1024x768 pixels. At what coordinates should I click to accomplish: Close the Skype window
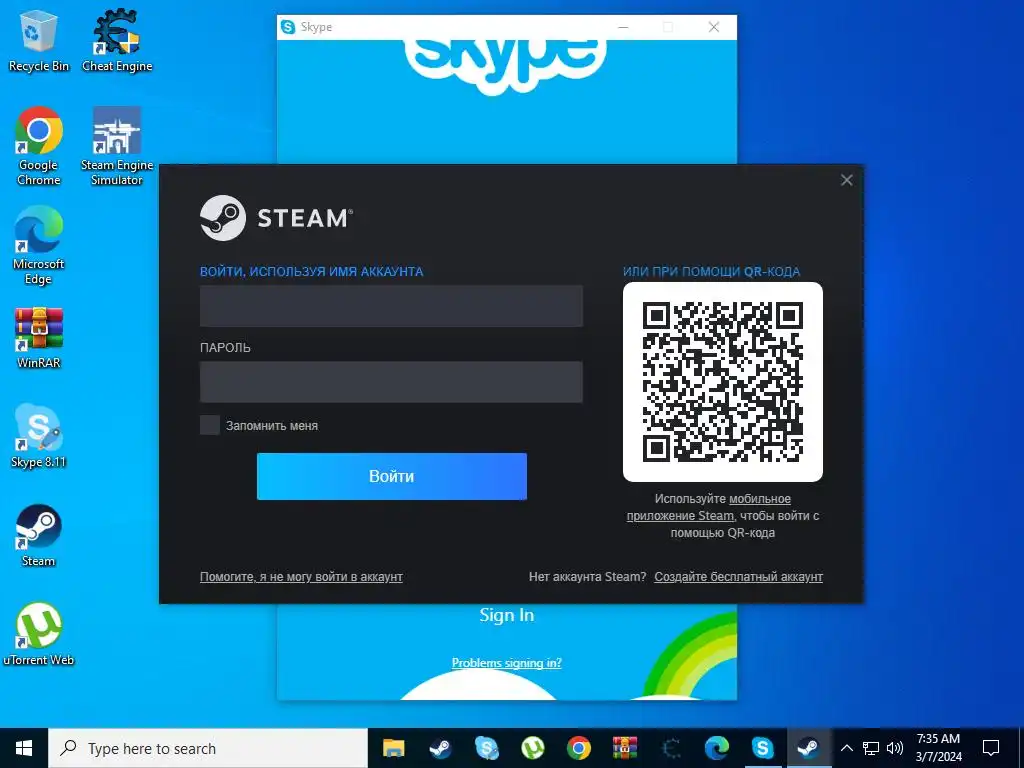coord(714,27)
